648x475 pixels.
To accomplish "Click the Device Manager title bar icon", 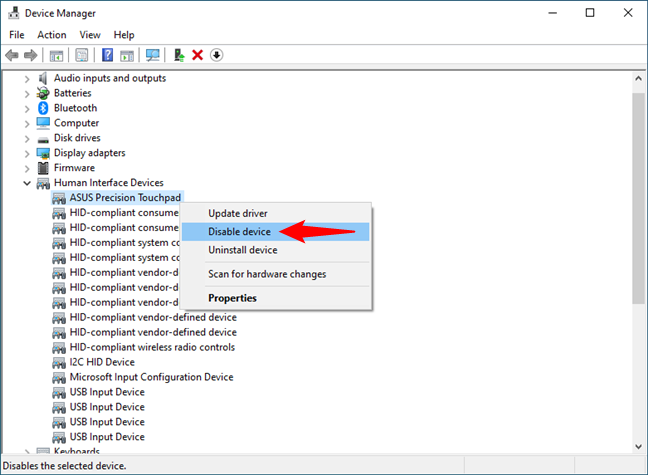I will tap(14, 13).
